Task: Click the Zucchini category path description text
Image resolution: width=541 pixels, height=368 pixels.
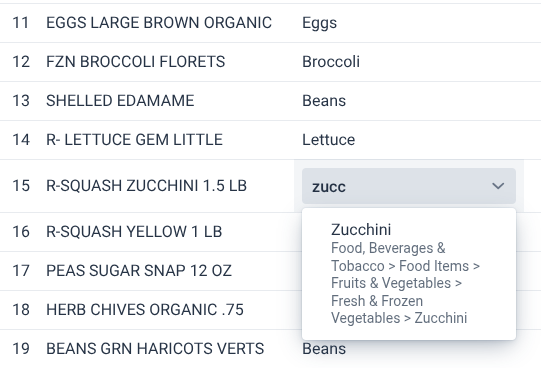Action: [x=405, y=283]
